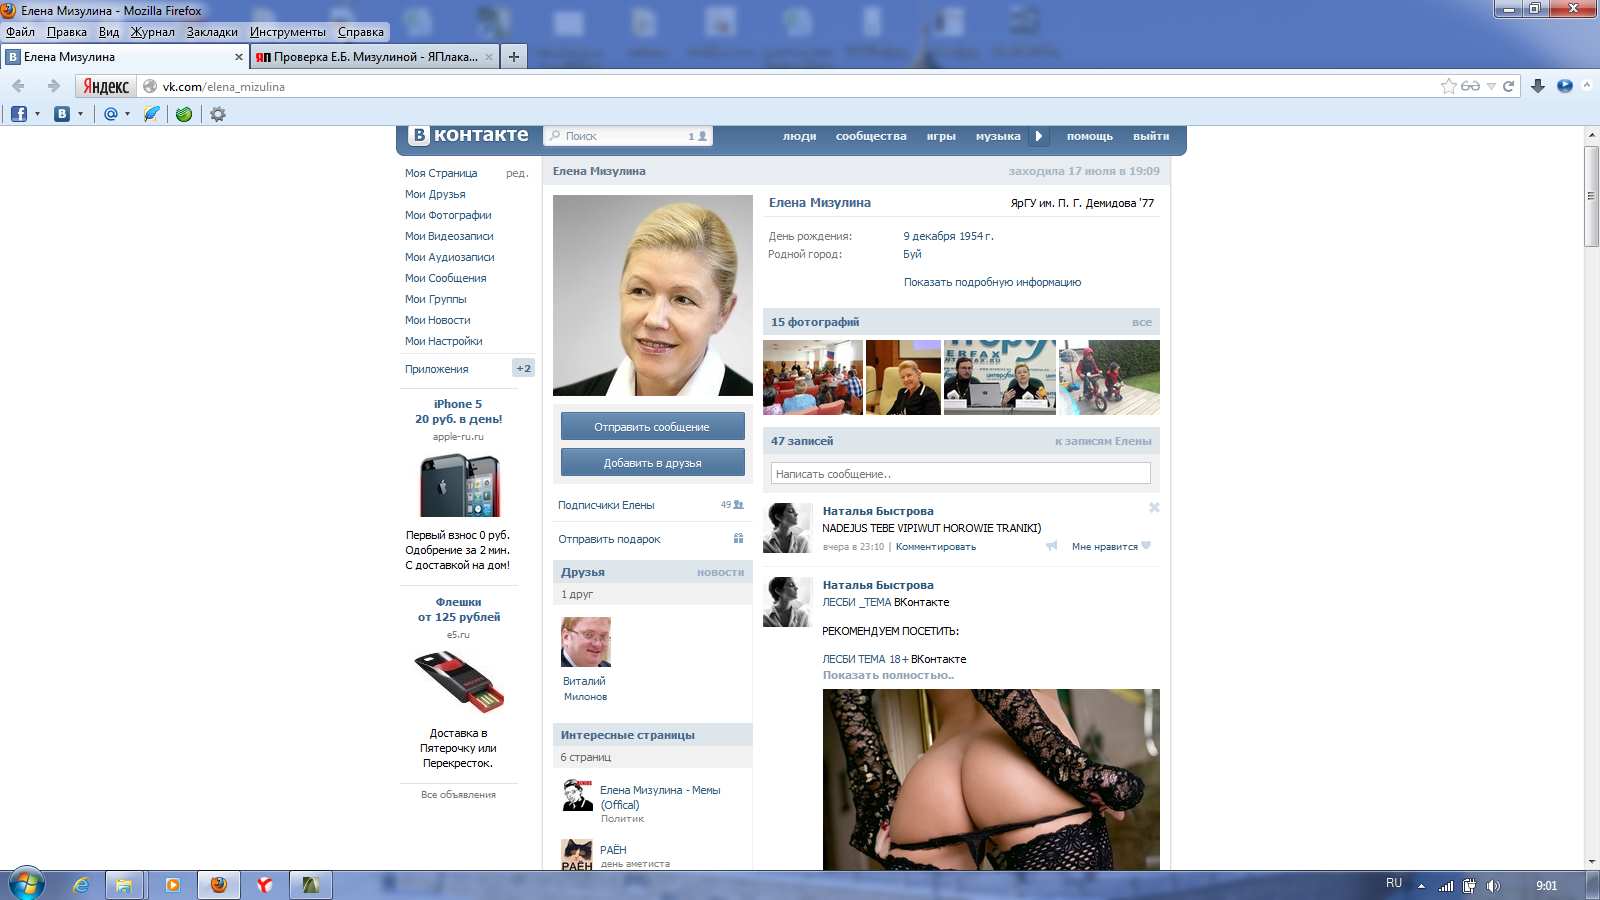Open the Инструменты menu

coord(288,32)
